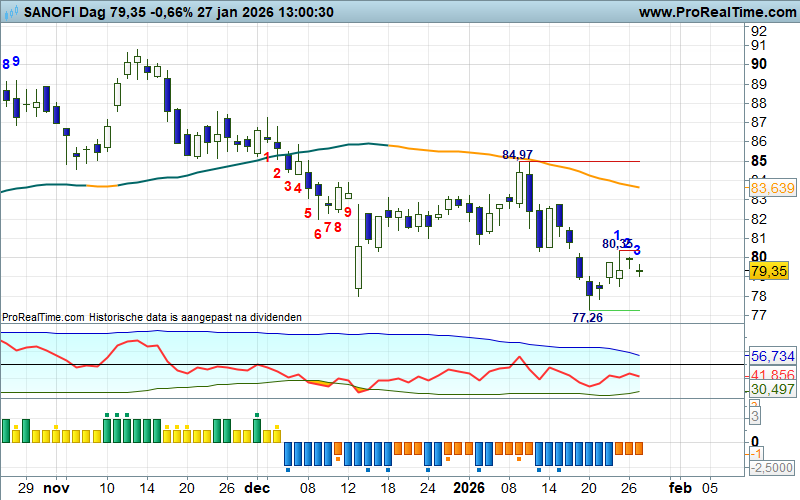The image size is (800, 500).
Task: Click the blue 9 count at top left
Action: (16, 62)
